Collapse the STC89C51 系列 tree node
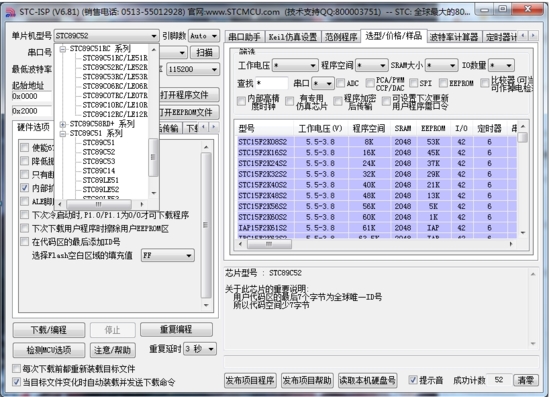The width and height of the screenshot is (549, 397). [63, 133]
